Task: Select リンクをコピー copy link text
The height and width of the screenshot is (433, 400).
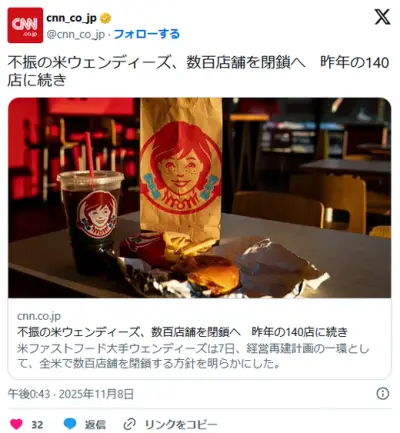Action: 181,424
